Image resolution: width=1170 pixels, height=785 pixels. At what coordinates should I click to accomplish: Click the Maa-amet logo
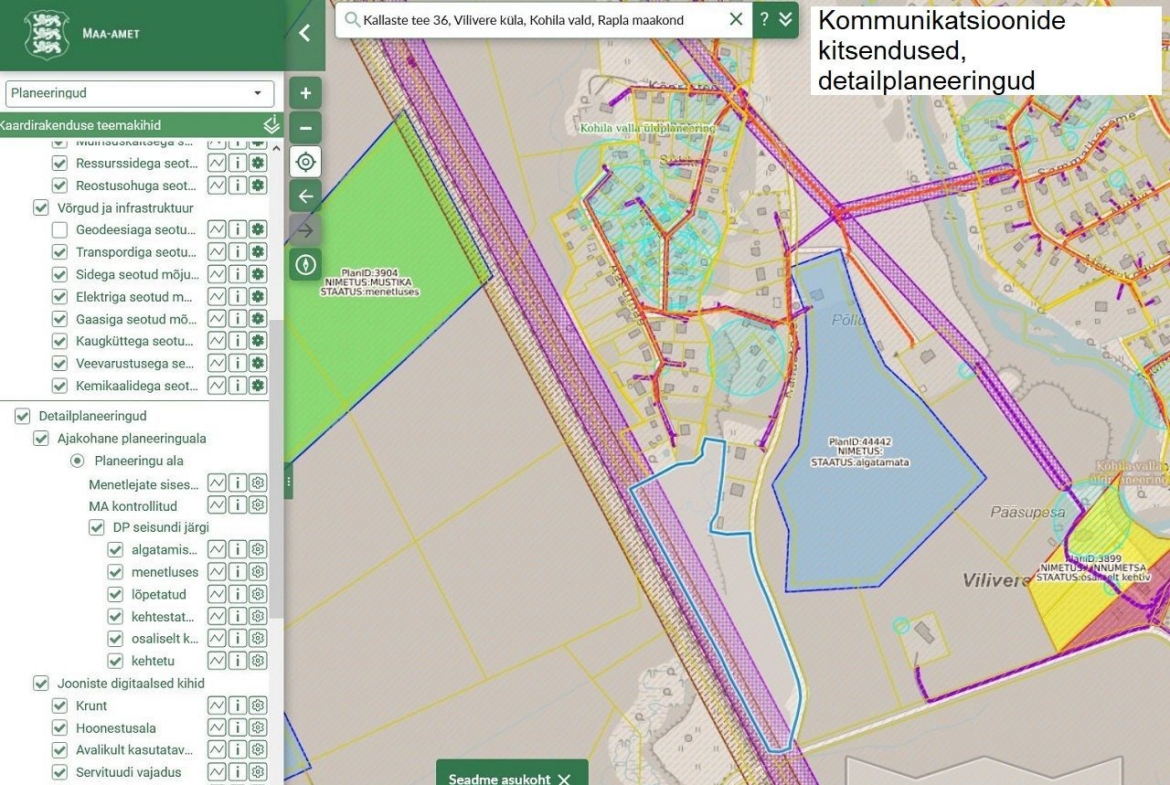click(46, 34)
